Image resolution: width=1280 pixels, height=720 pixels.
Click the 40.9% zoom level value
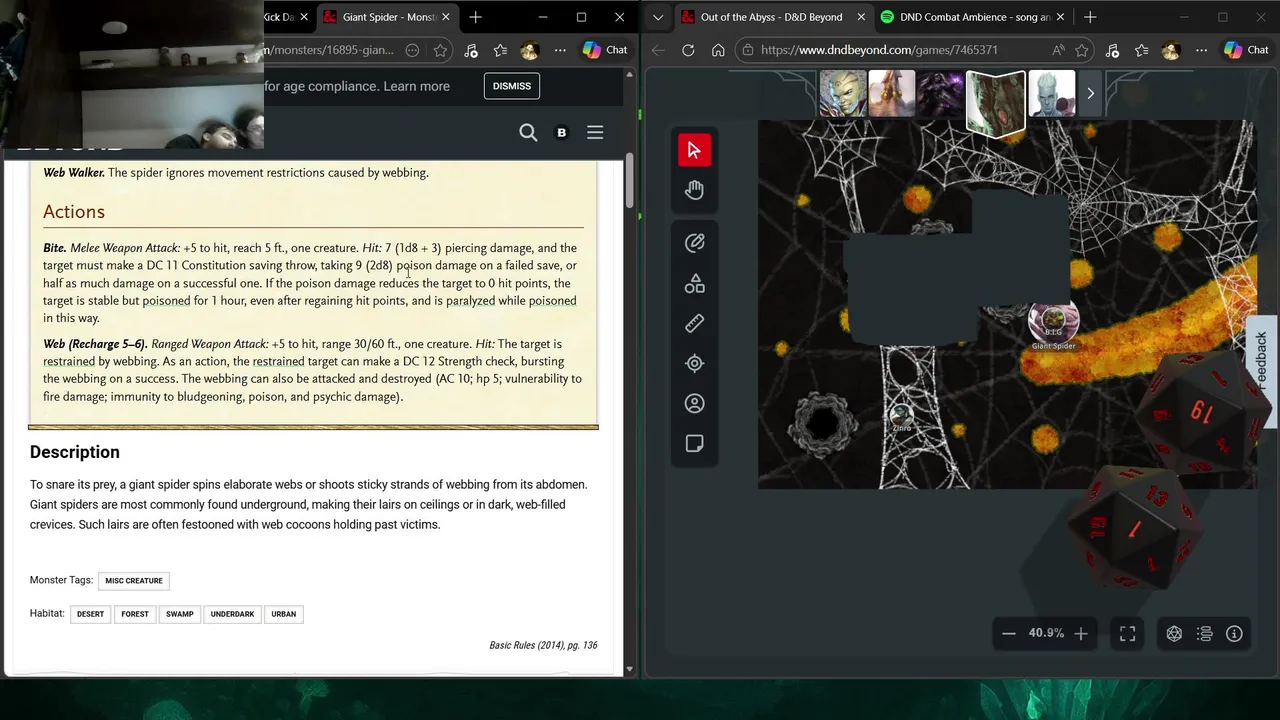(x=1046, y=633)
